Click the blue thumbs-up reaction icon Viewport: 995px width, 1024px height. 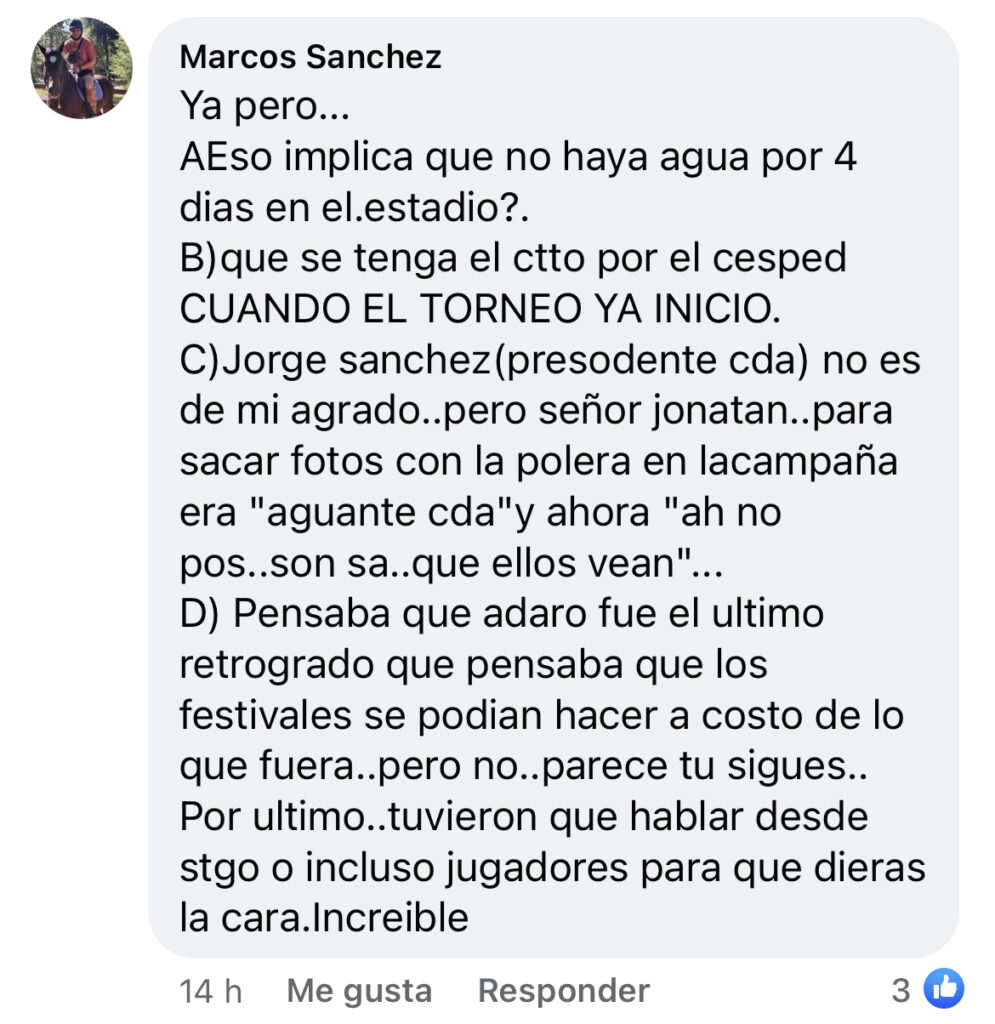943,989
